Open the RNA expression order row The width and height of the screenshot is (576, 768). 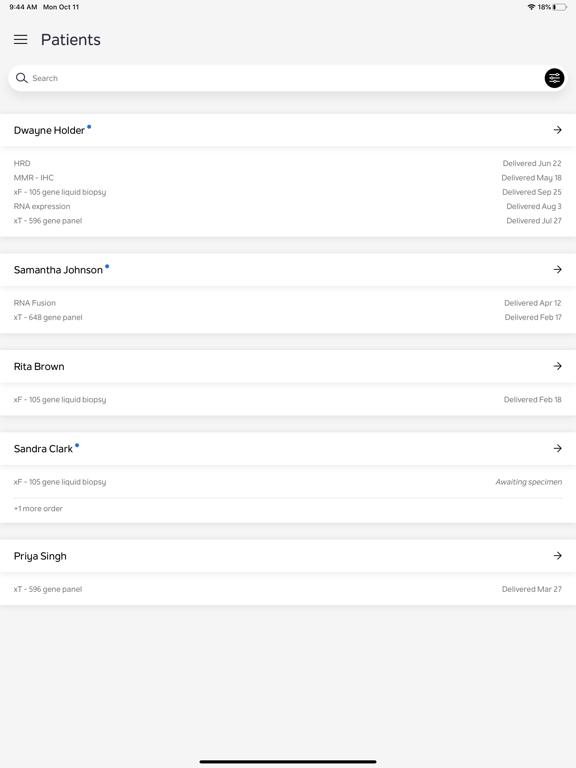tap(288, 206)
